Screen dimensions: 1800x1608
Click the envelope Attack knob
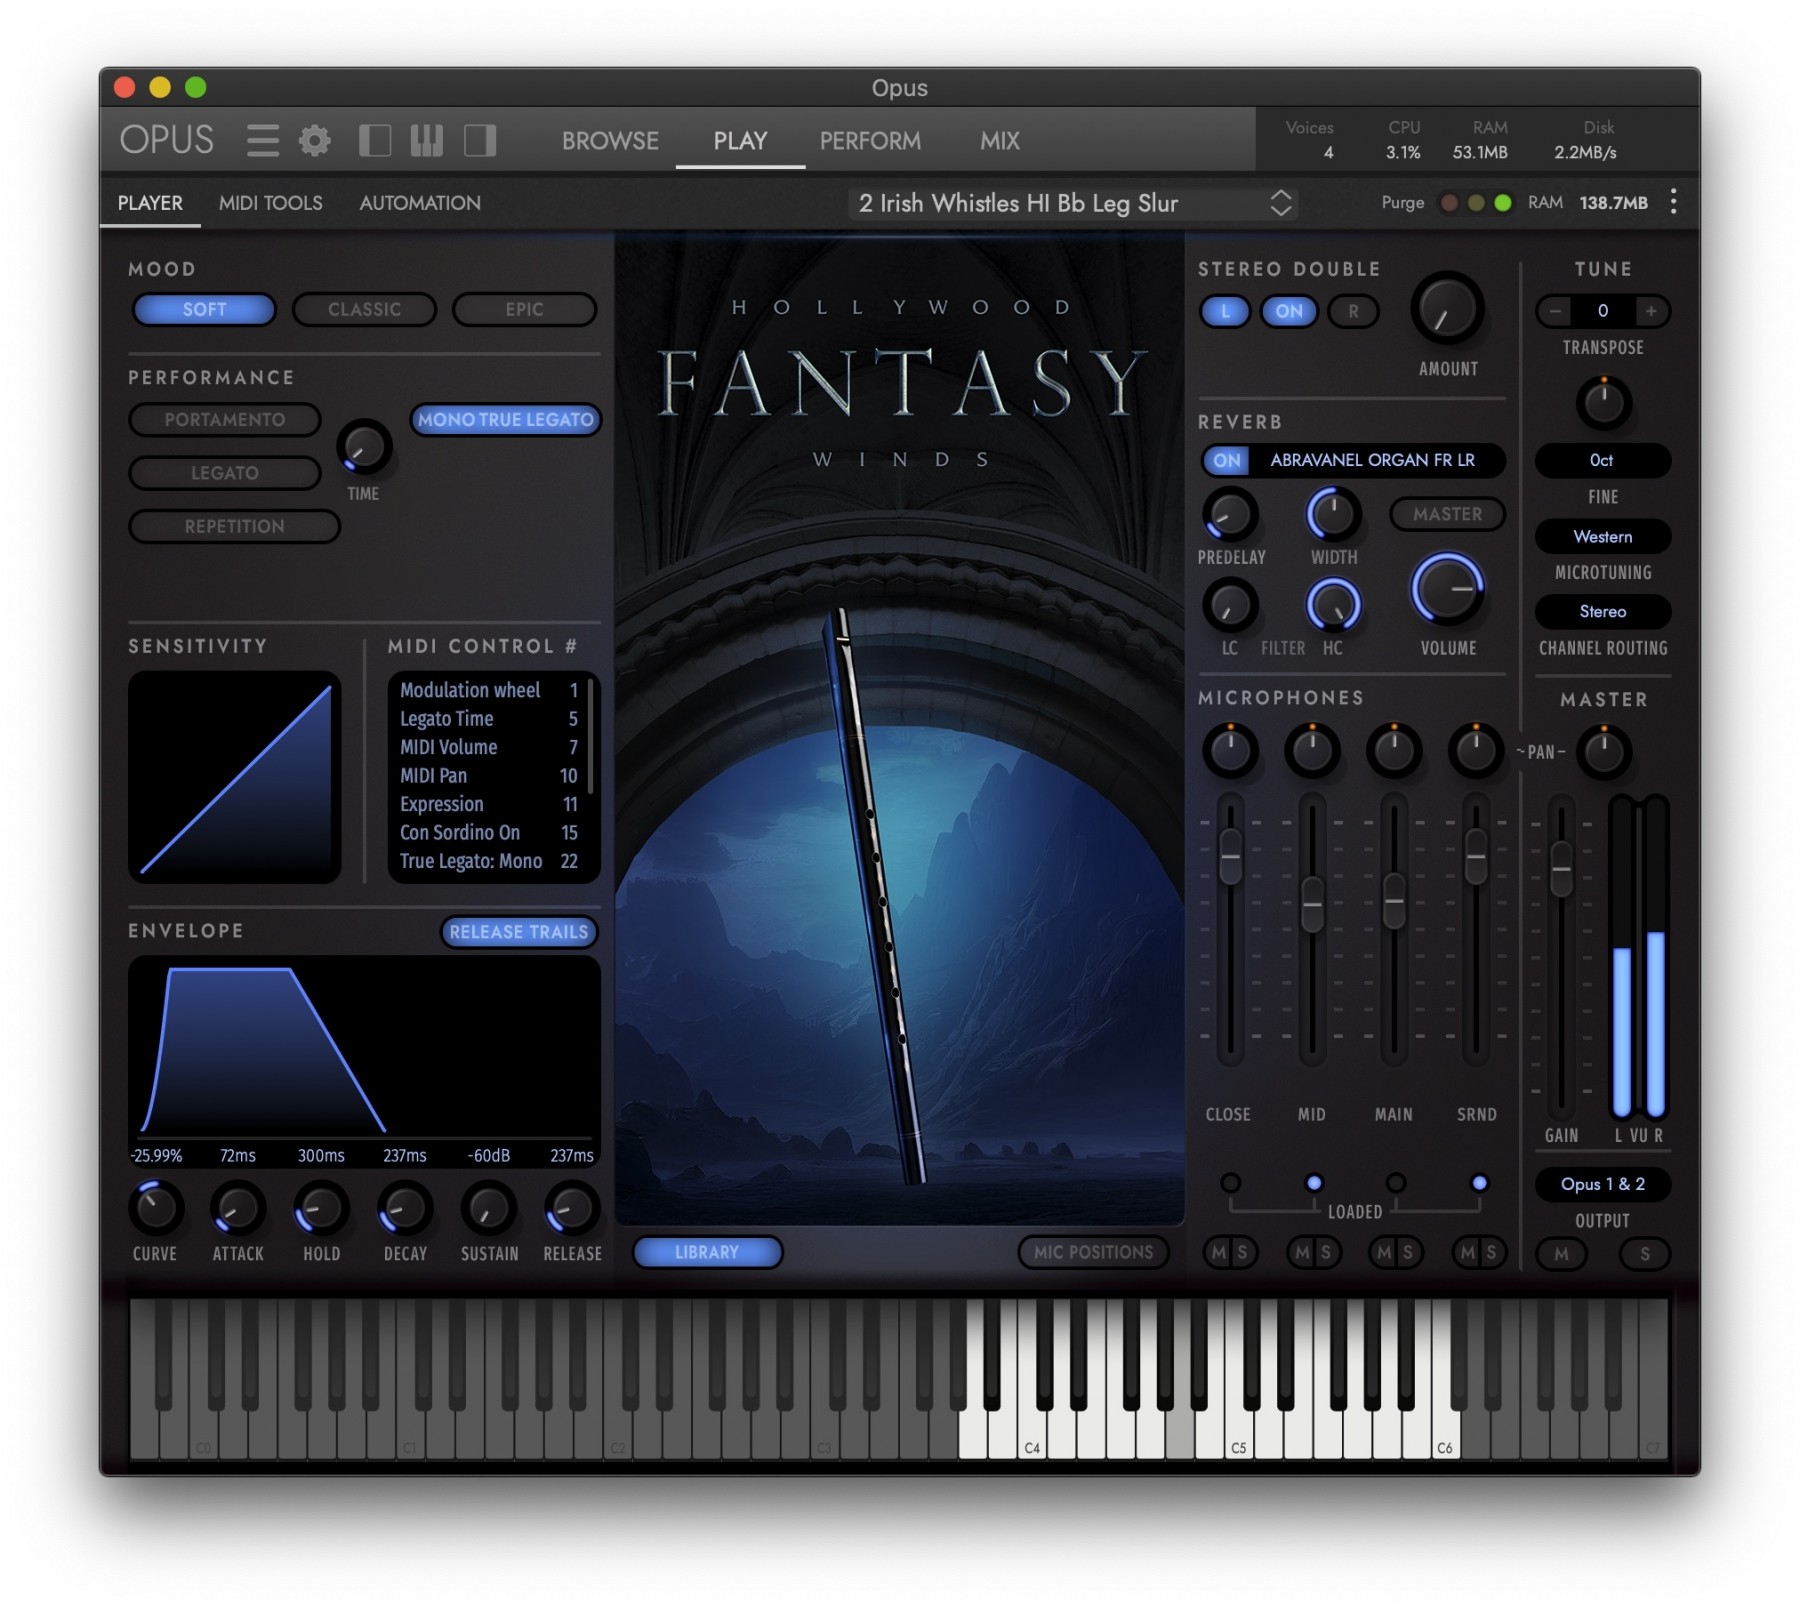238,1208
